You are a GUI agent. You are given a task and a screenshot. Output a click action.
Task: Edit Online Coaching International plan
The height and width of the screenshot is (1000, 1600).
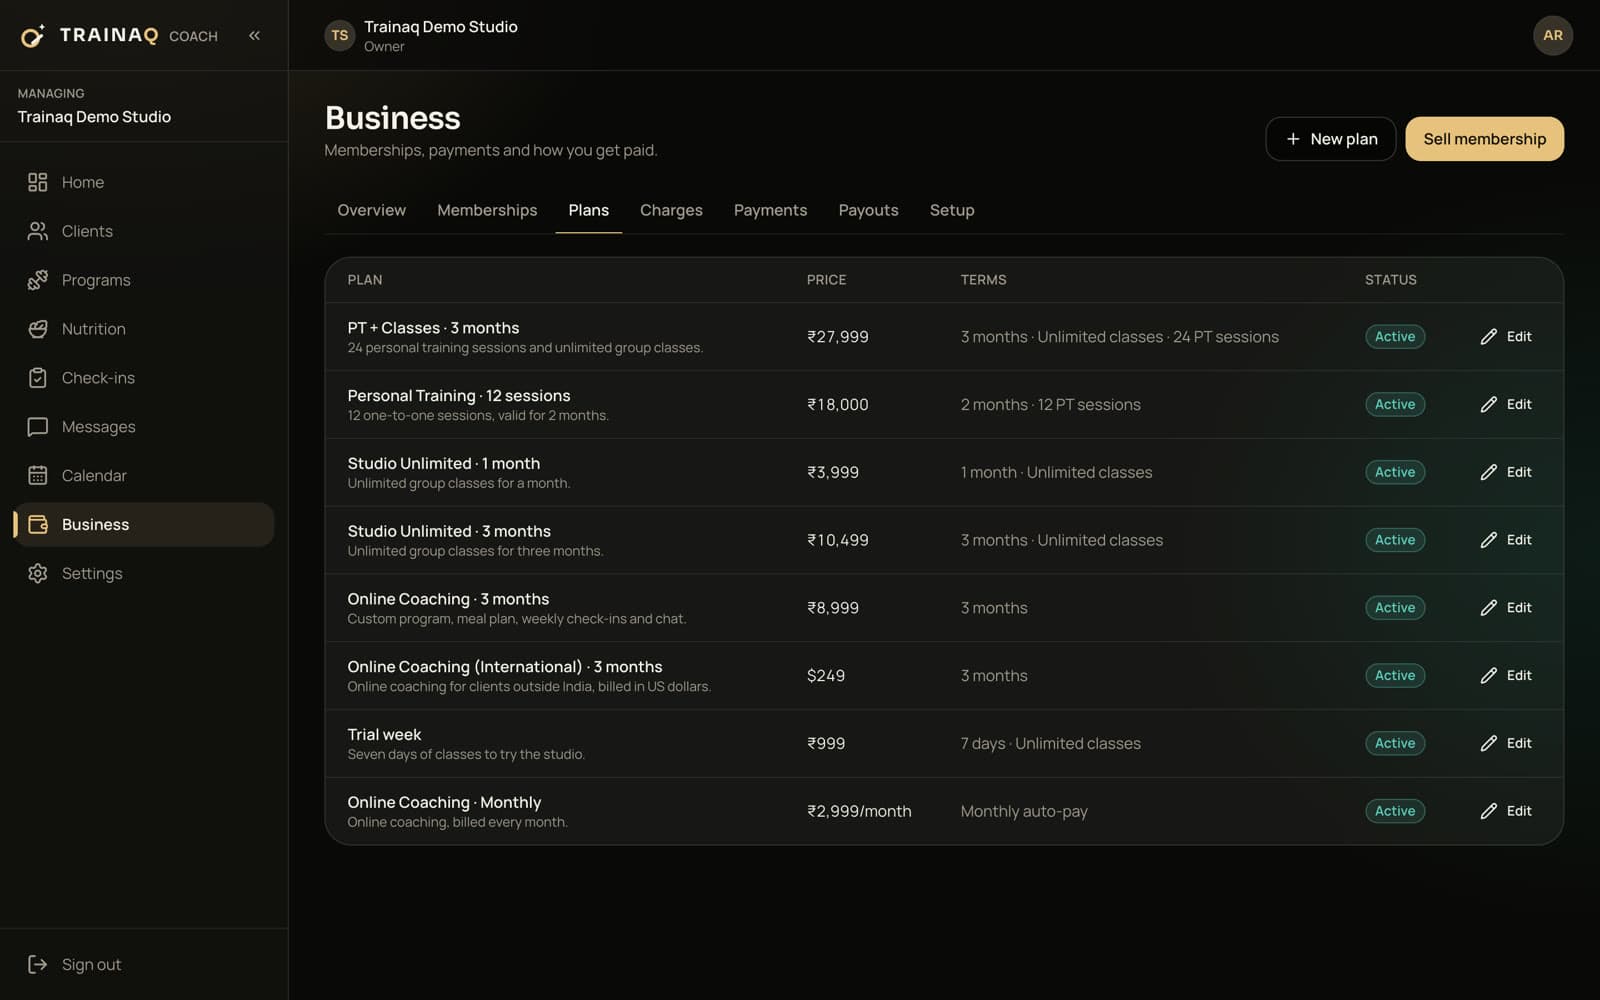pos(1506,676)
